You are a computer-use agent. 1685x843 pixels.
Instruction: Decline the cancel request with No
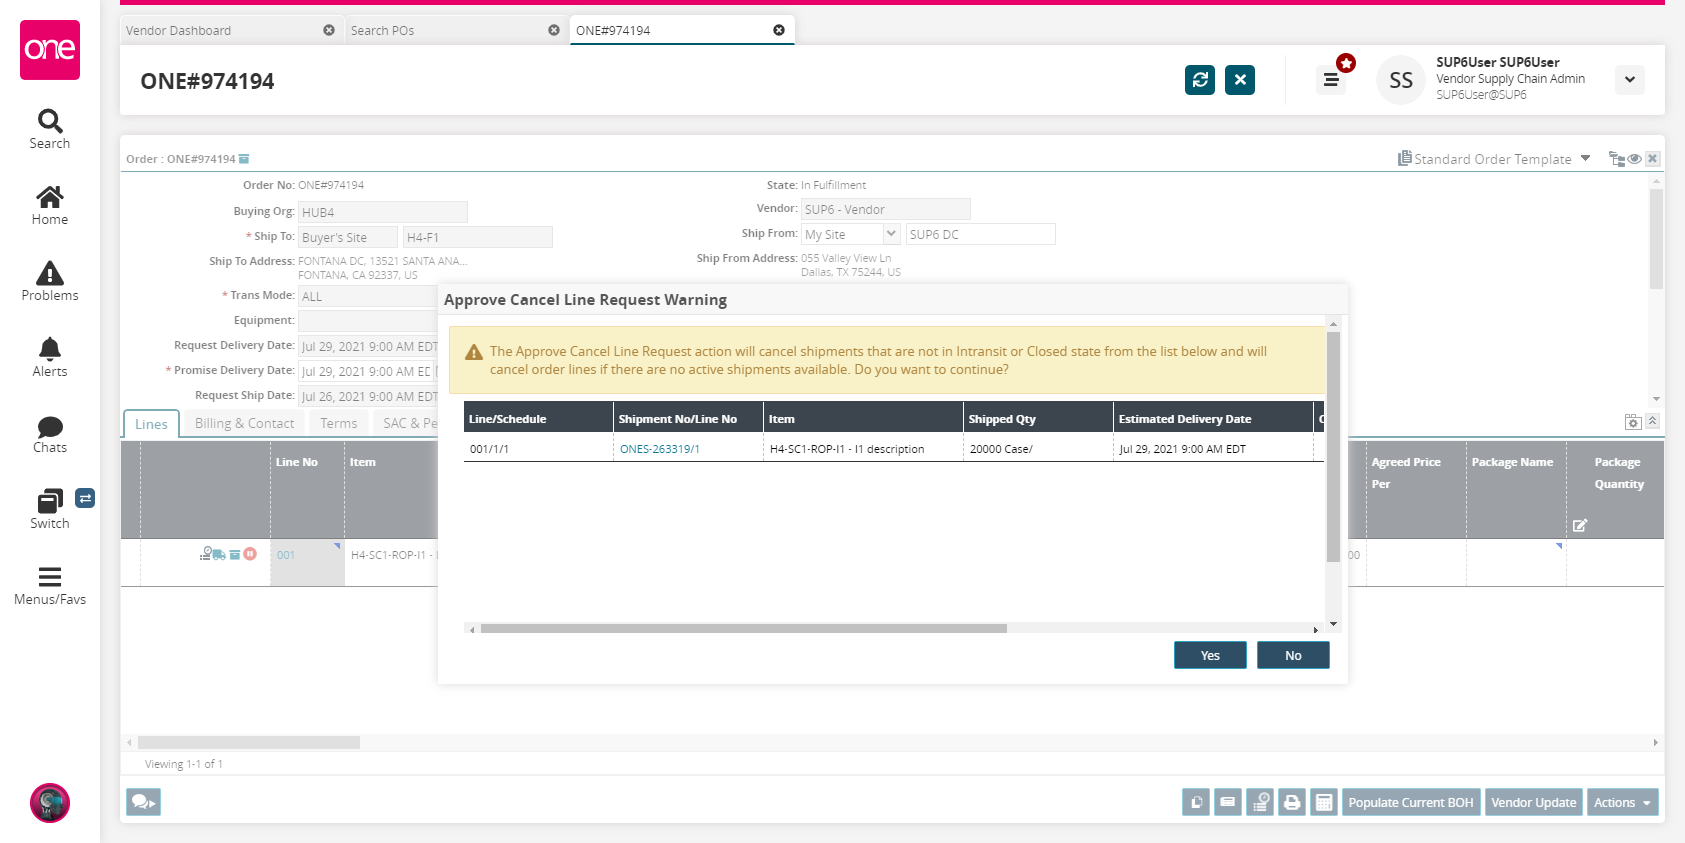click(1293, 655)
